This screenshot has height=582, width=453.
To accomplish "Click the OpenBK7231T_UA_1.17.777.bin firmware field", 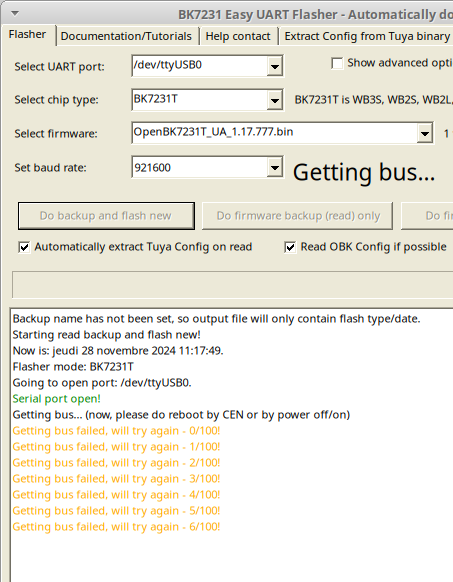I will tap(274, 133).
